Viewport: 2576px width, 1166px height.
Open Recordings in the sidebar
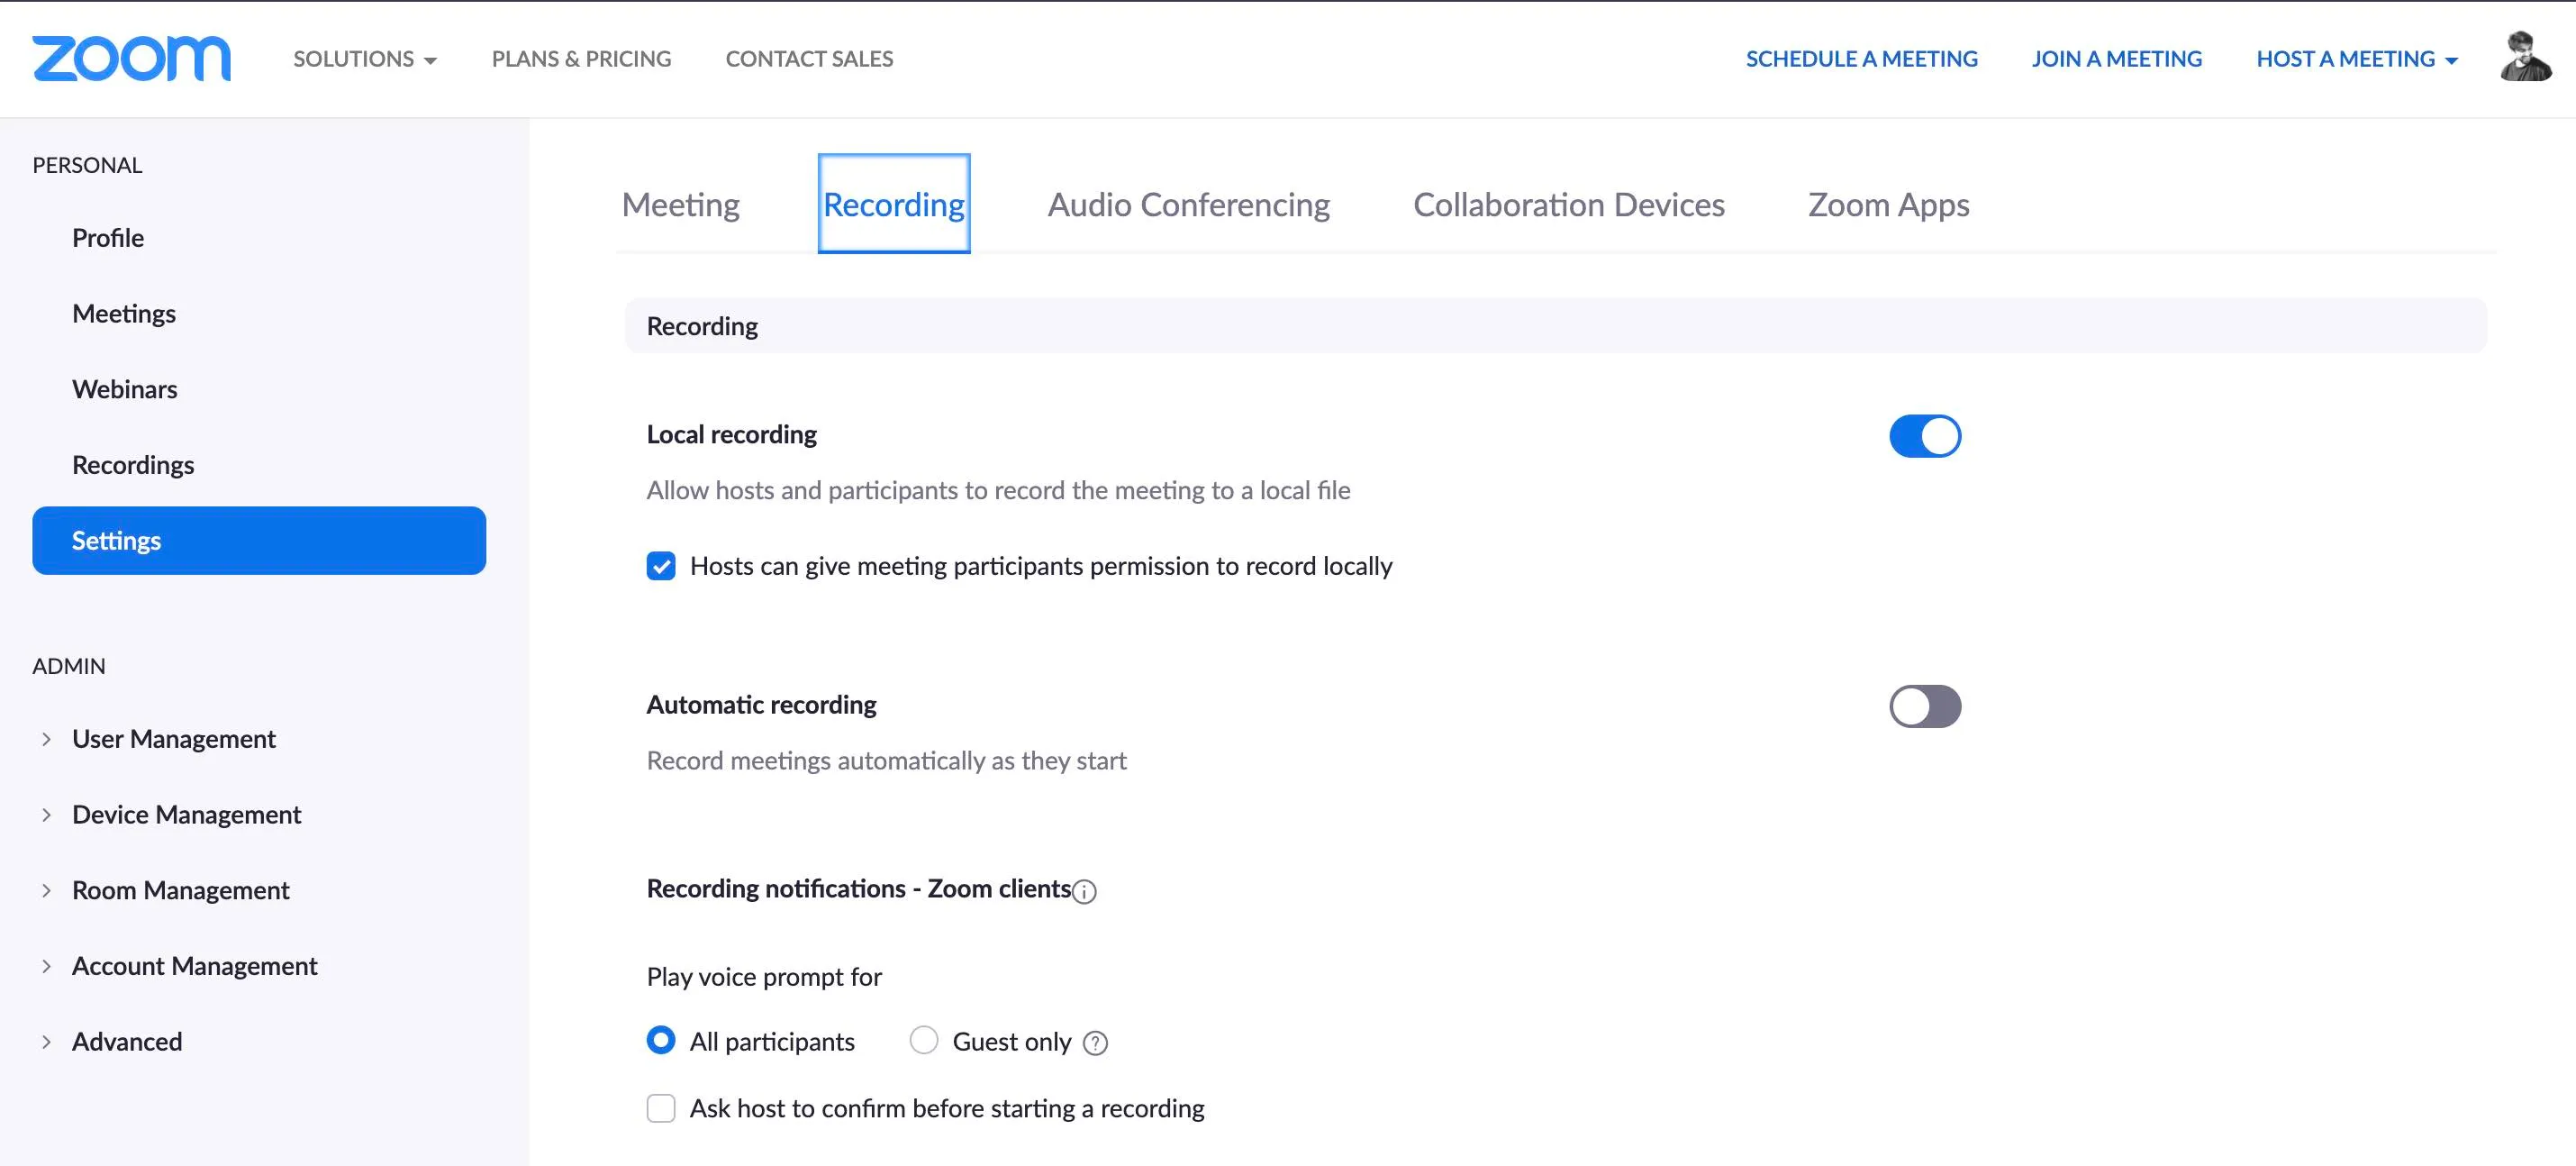[x=133, y=465]
